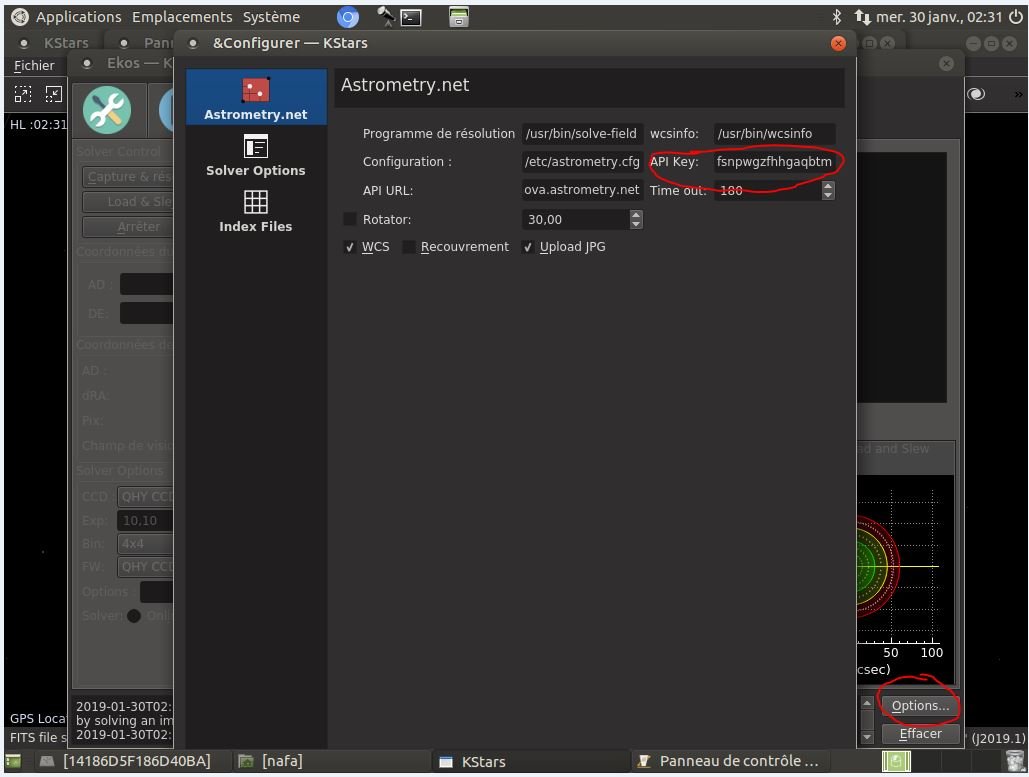
Task: Click the zoom-in selection icon in KStars toolbar
Action: point(23,94)
